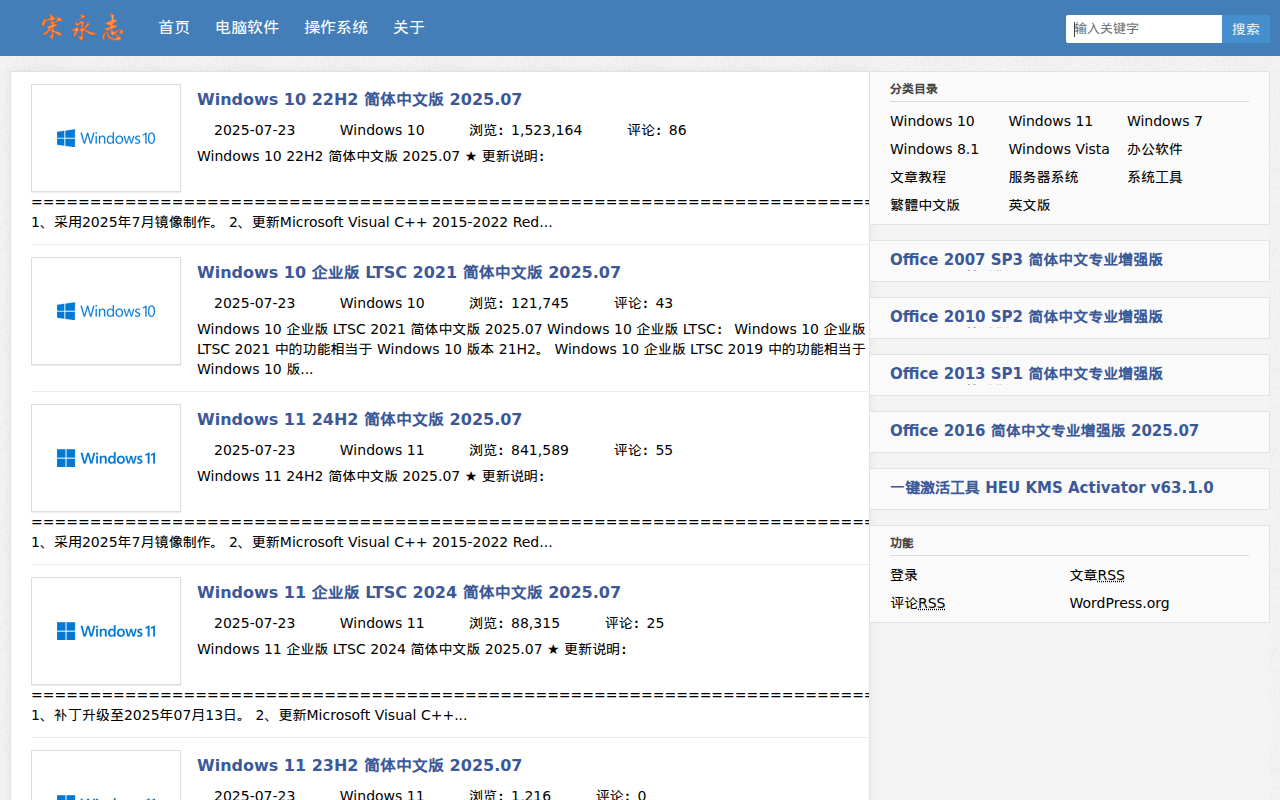Viewport: 1280px width, 800px height.
Task: Click 评论: 55 comment count
Action: (644, 450)
